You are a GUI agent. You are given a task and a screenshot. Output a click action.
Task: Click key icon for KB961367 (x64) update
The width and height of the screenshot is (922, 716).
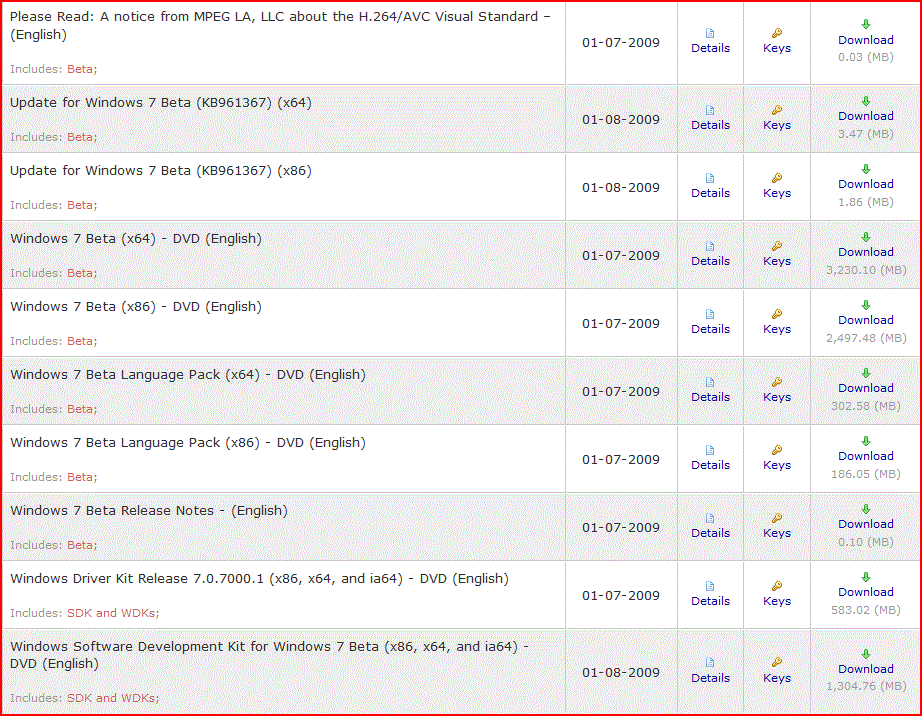(777, 110)
